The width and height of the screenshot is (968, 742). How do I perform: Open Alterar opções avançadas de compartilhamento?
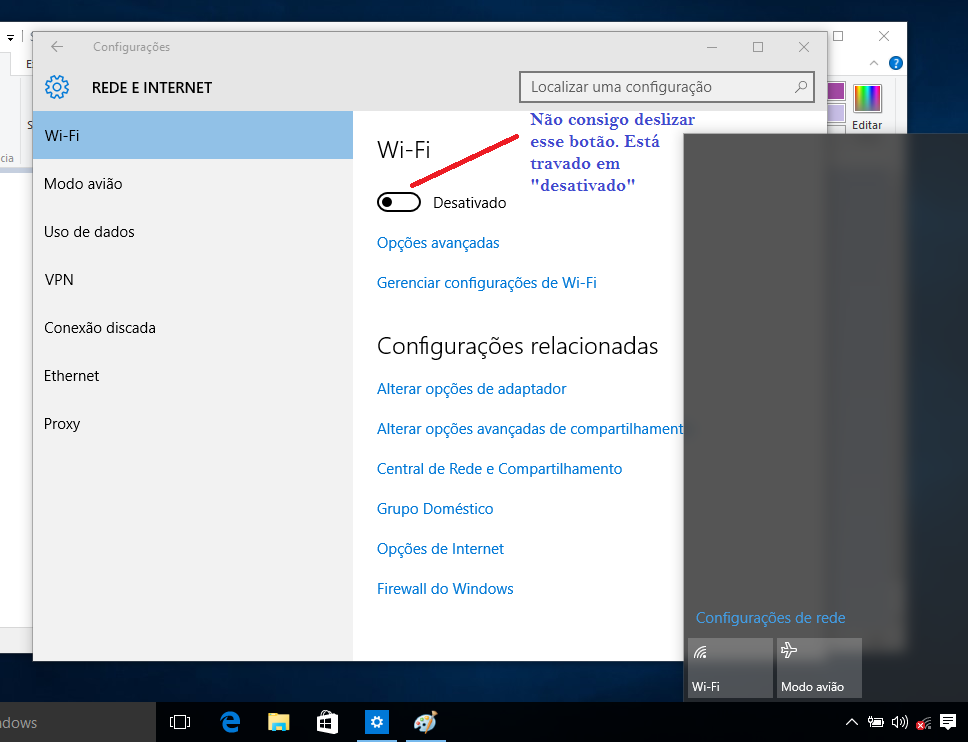point(530,429)
